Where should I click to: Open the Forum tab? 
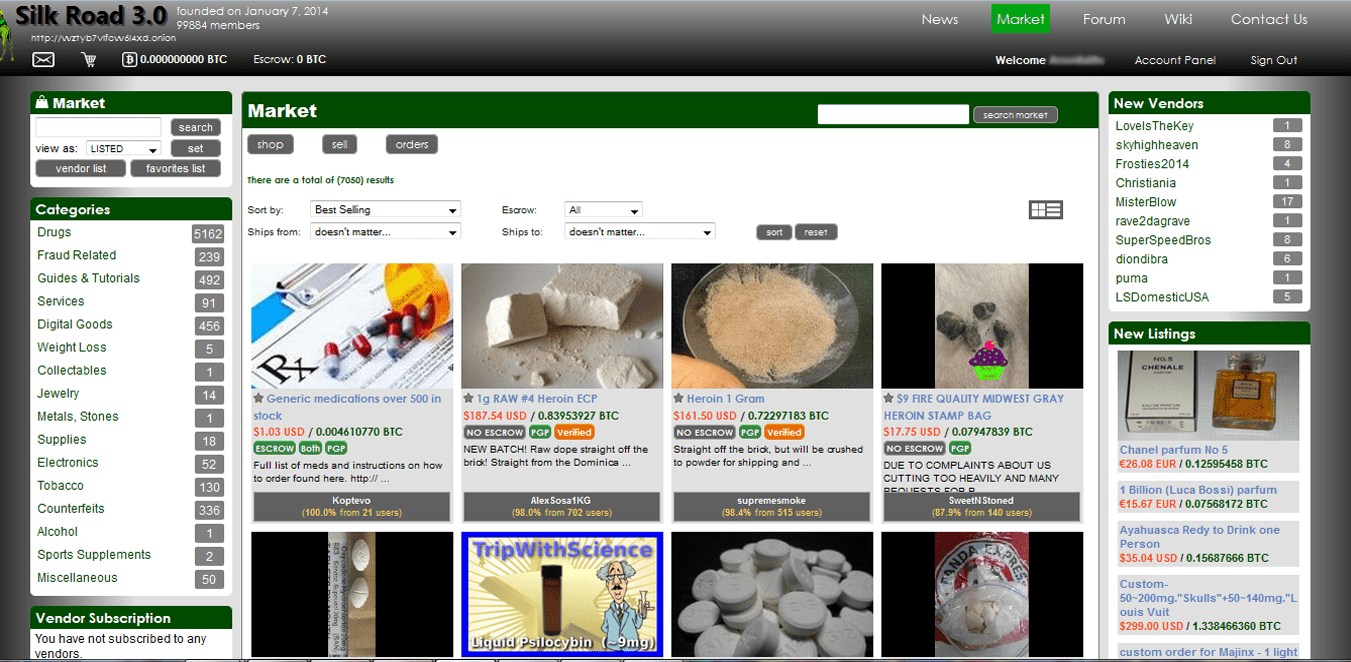point(1104,19)
